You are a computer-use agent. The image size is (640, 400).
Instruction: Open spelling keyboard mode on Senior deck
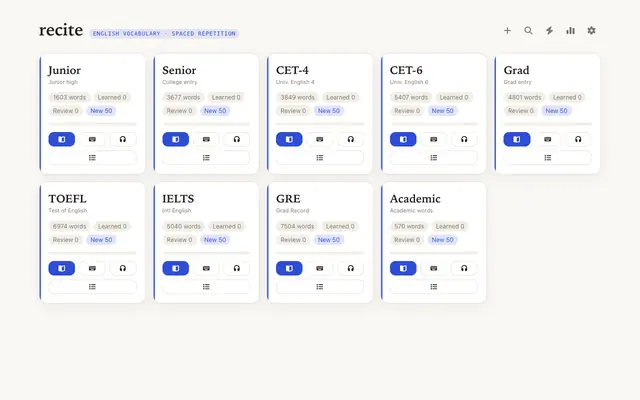coord(206,139)
